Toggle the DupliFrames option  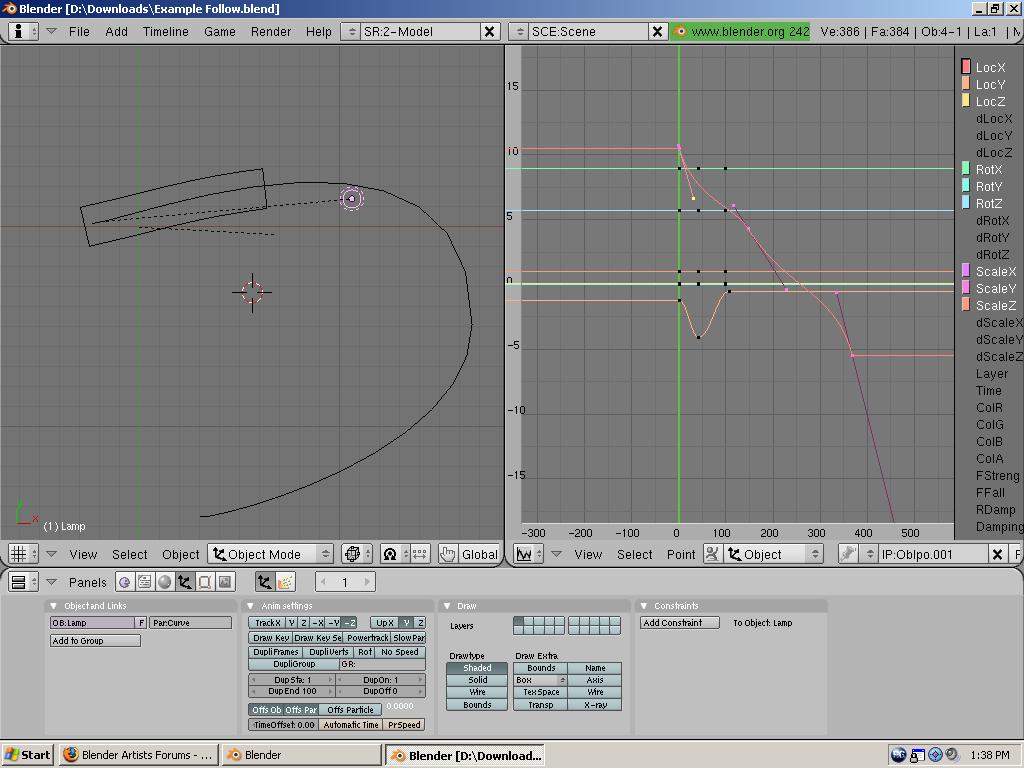[276, 652]
